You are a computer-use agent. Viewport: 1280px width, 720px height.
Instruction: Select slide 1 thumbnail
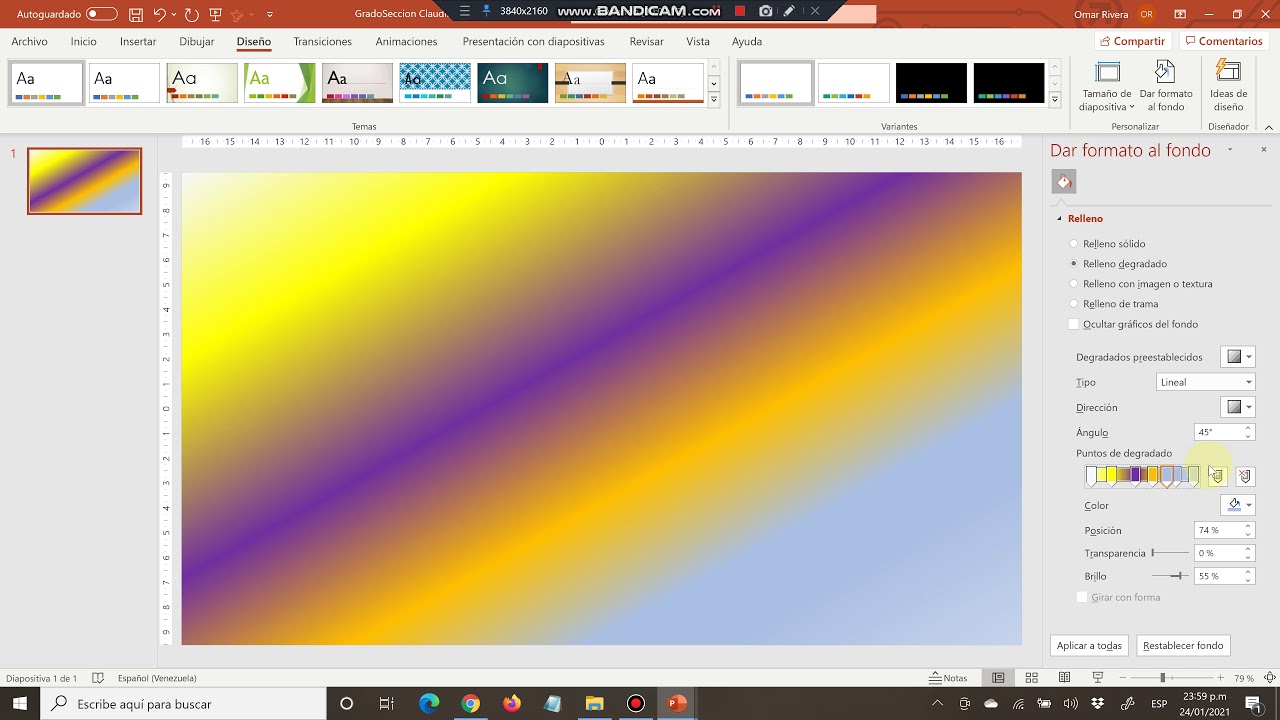[x=85, y=181]
